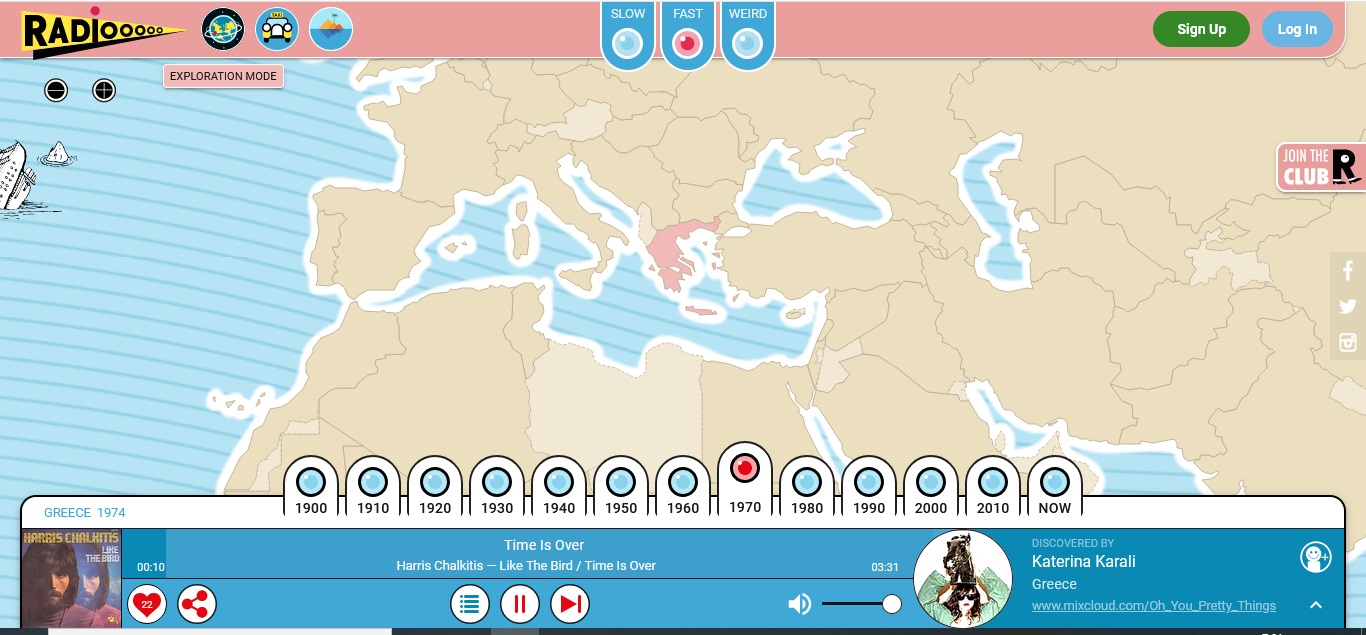The image size is (1366, 635).
Task: Zoom in the map with plus button
Action: pyautogui.click(x=104, y=91)
